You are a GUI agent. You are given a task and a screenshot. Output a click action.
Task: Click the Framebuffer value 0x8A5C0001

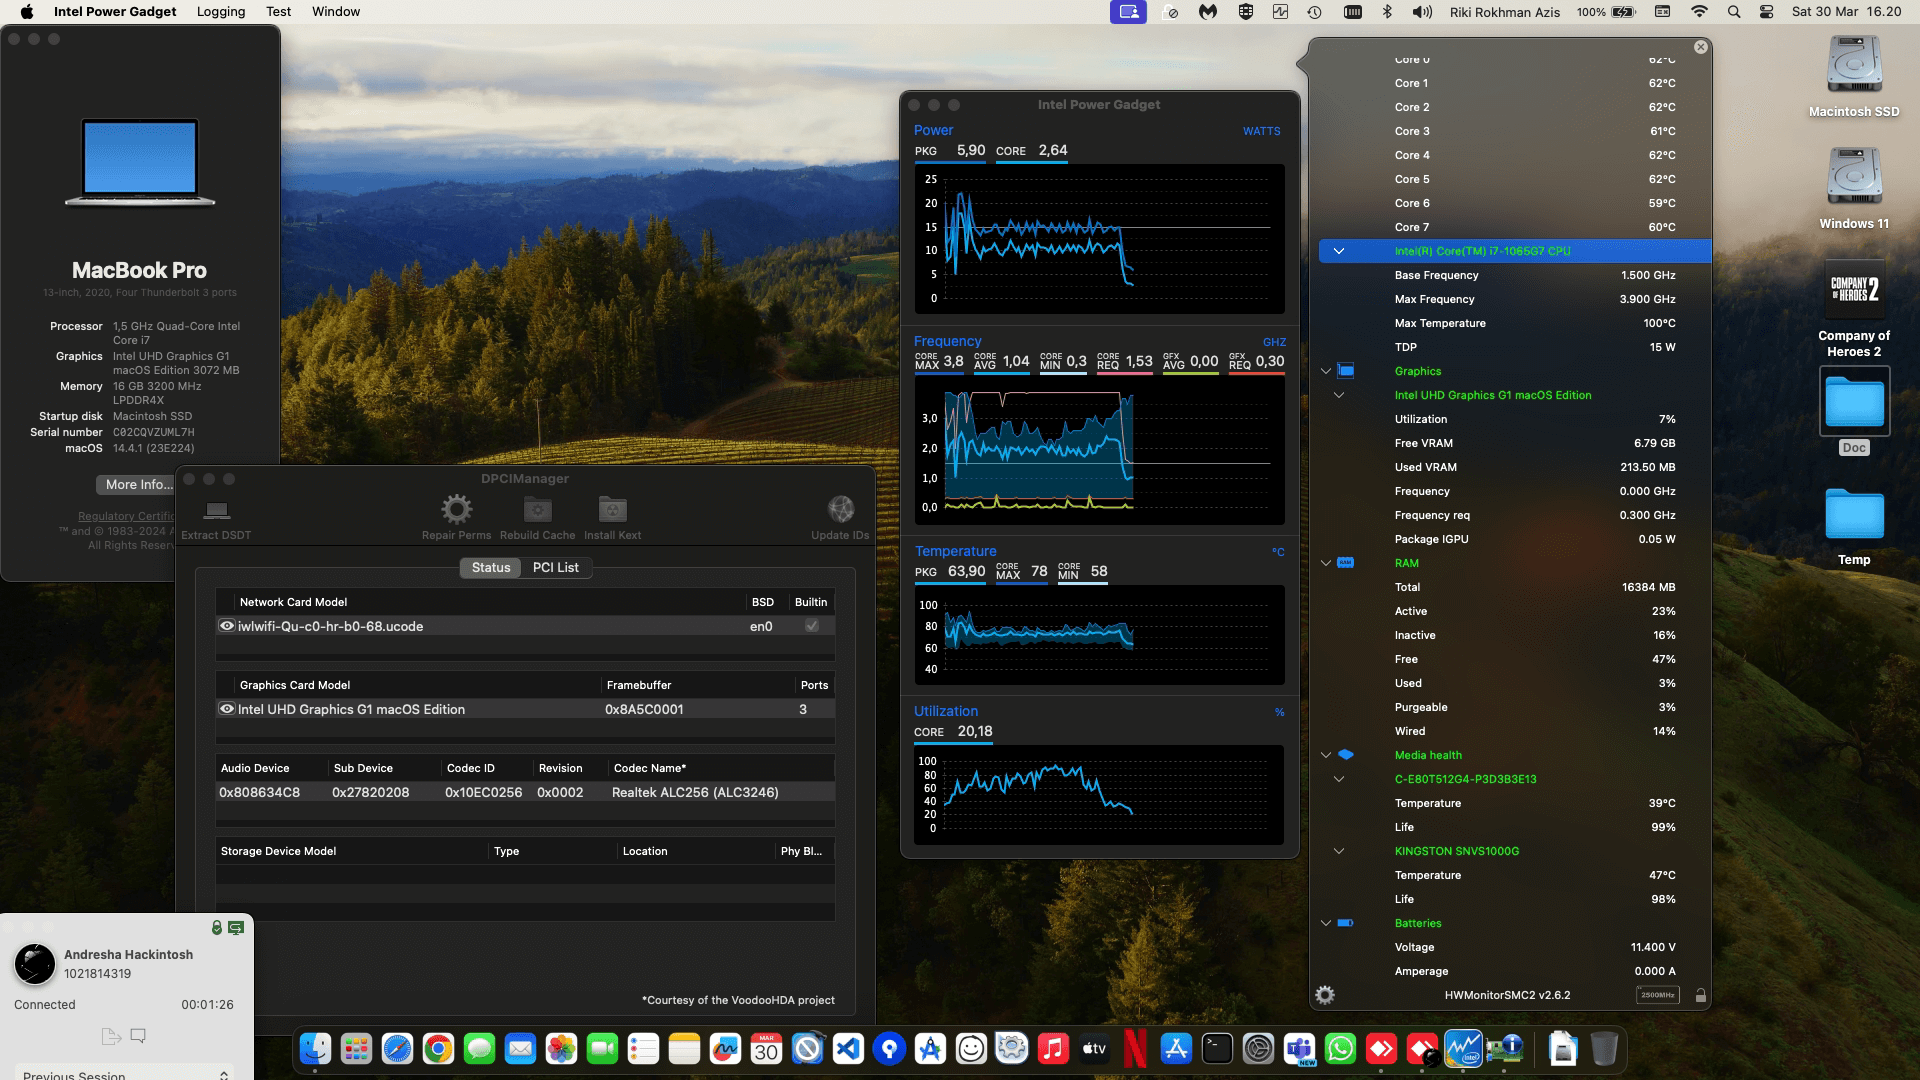click(x=644, y=709)
